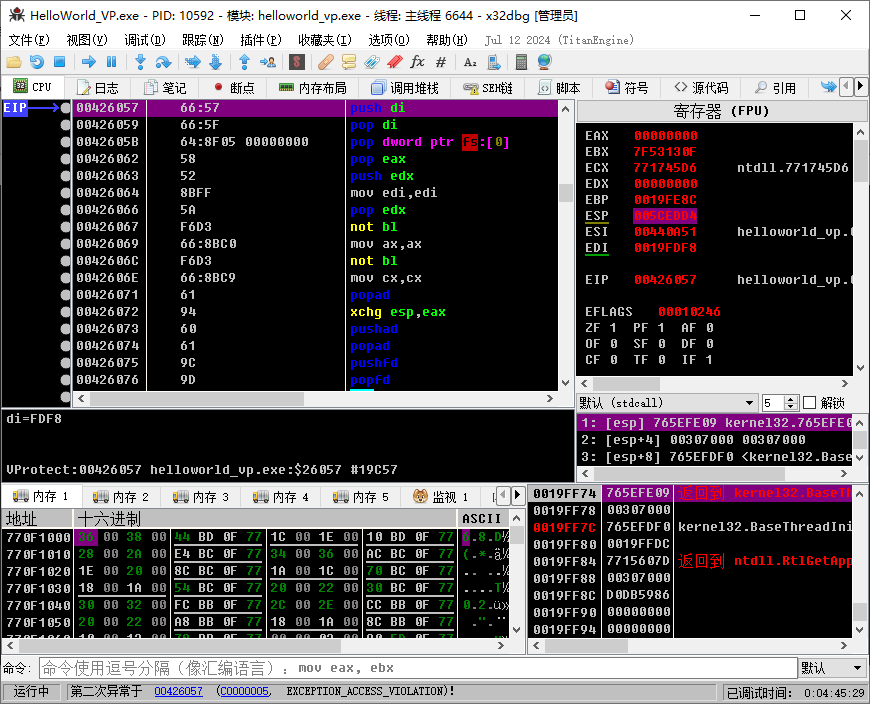870x704 pixels.
Task: Click the Step Into toolbar icon
Action: [141, 62]
